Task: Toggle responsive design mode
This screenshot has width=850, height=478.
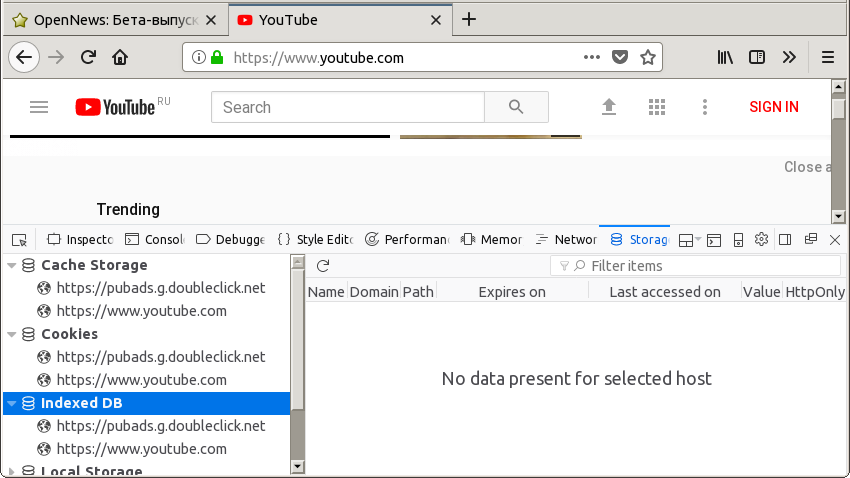Action: tap(738, 239)
